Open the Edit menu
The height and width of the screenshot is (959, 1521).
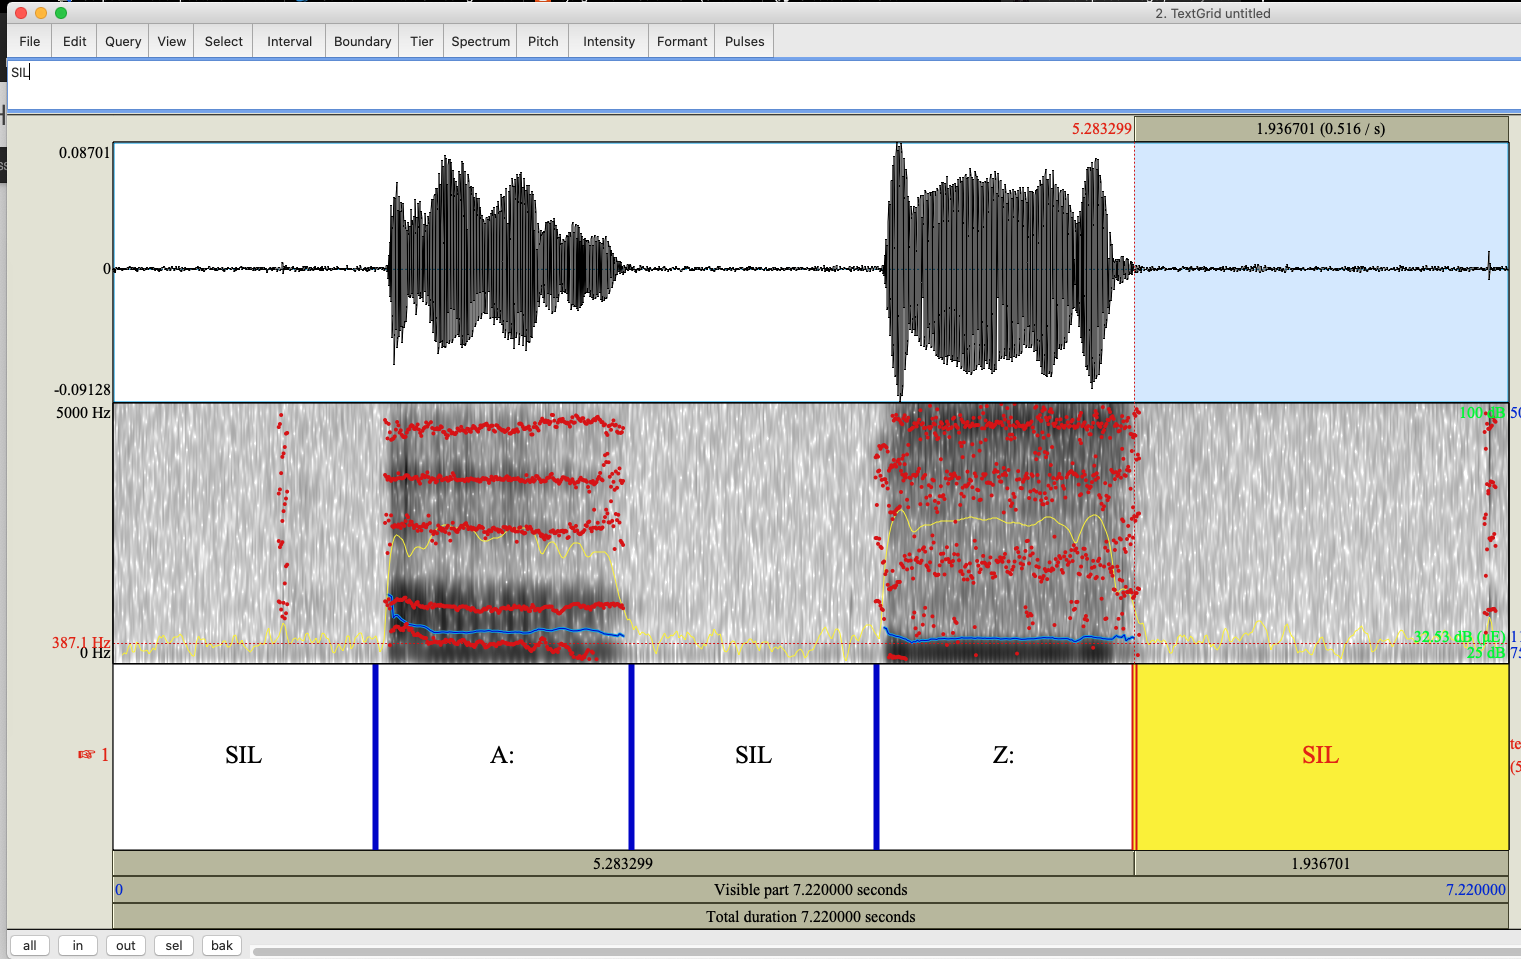tap(74, 41)
